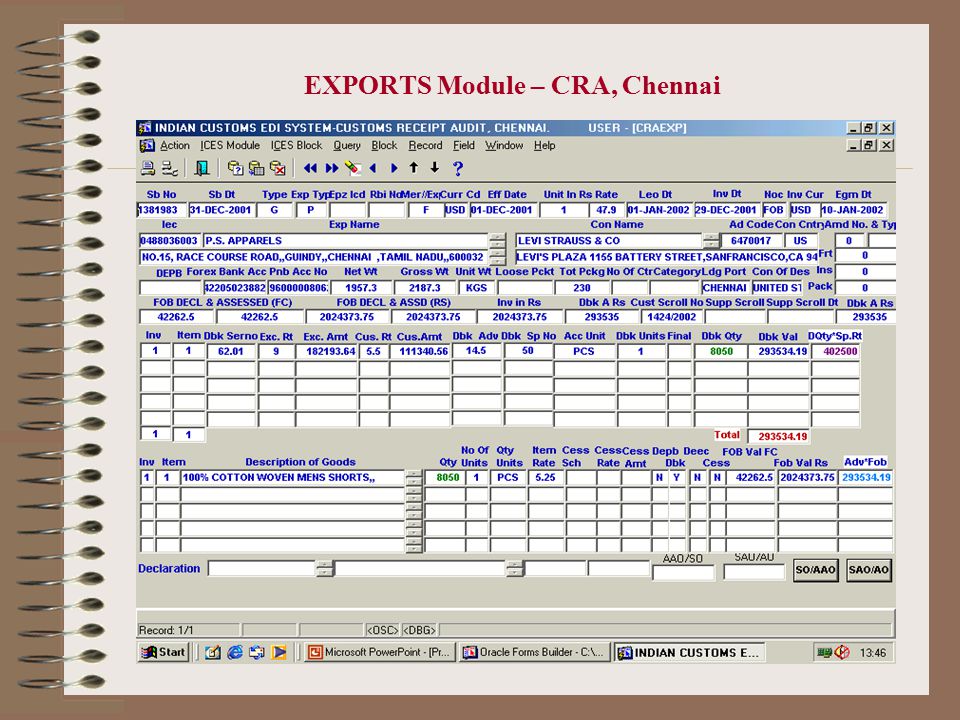Click the INDIAN CUSTOMS E... taskbar button

point(689,653)
